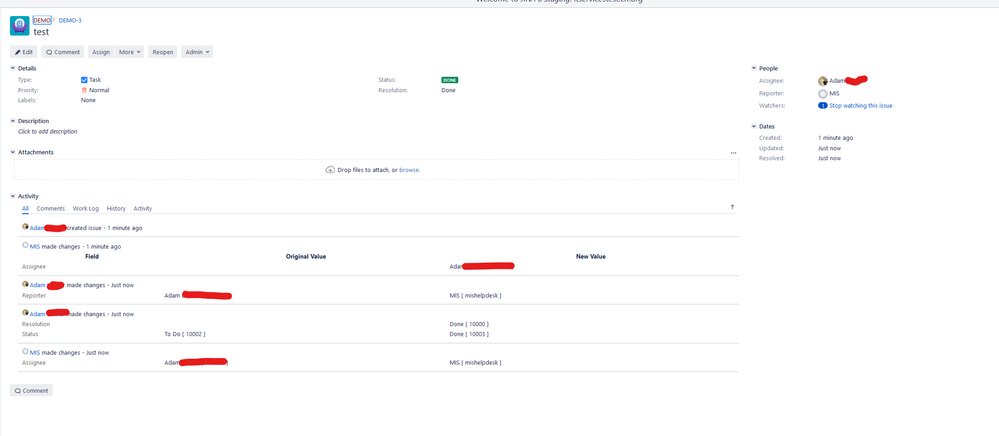This screenshot has width=999, height=436.
Task: Click MIS link in 'Just now' change entry
Action: [35, 352]
